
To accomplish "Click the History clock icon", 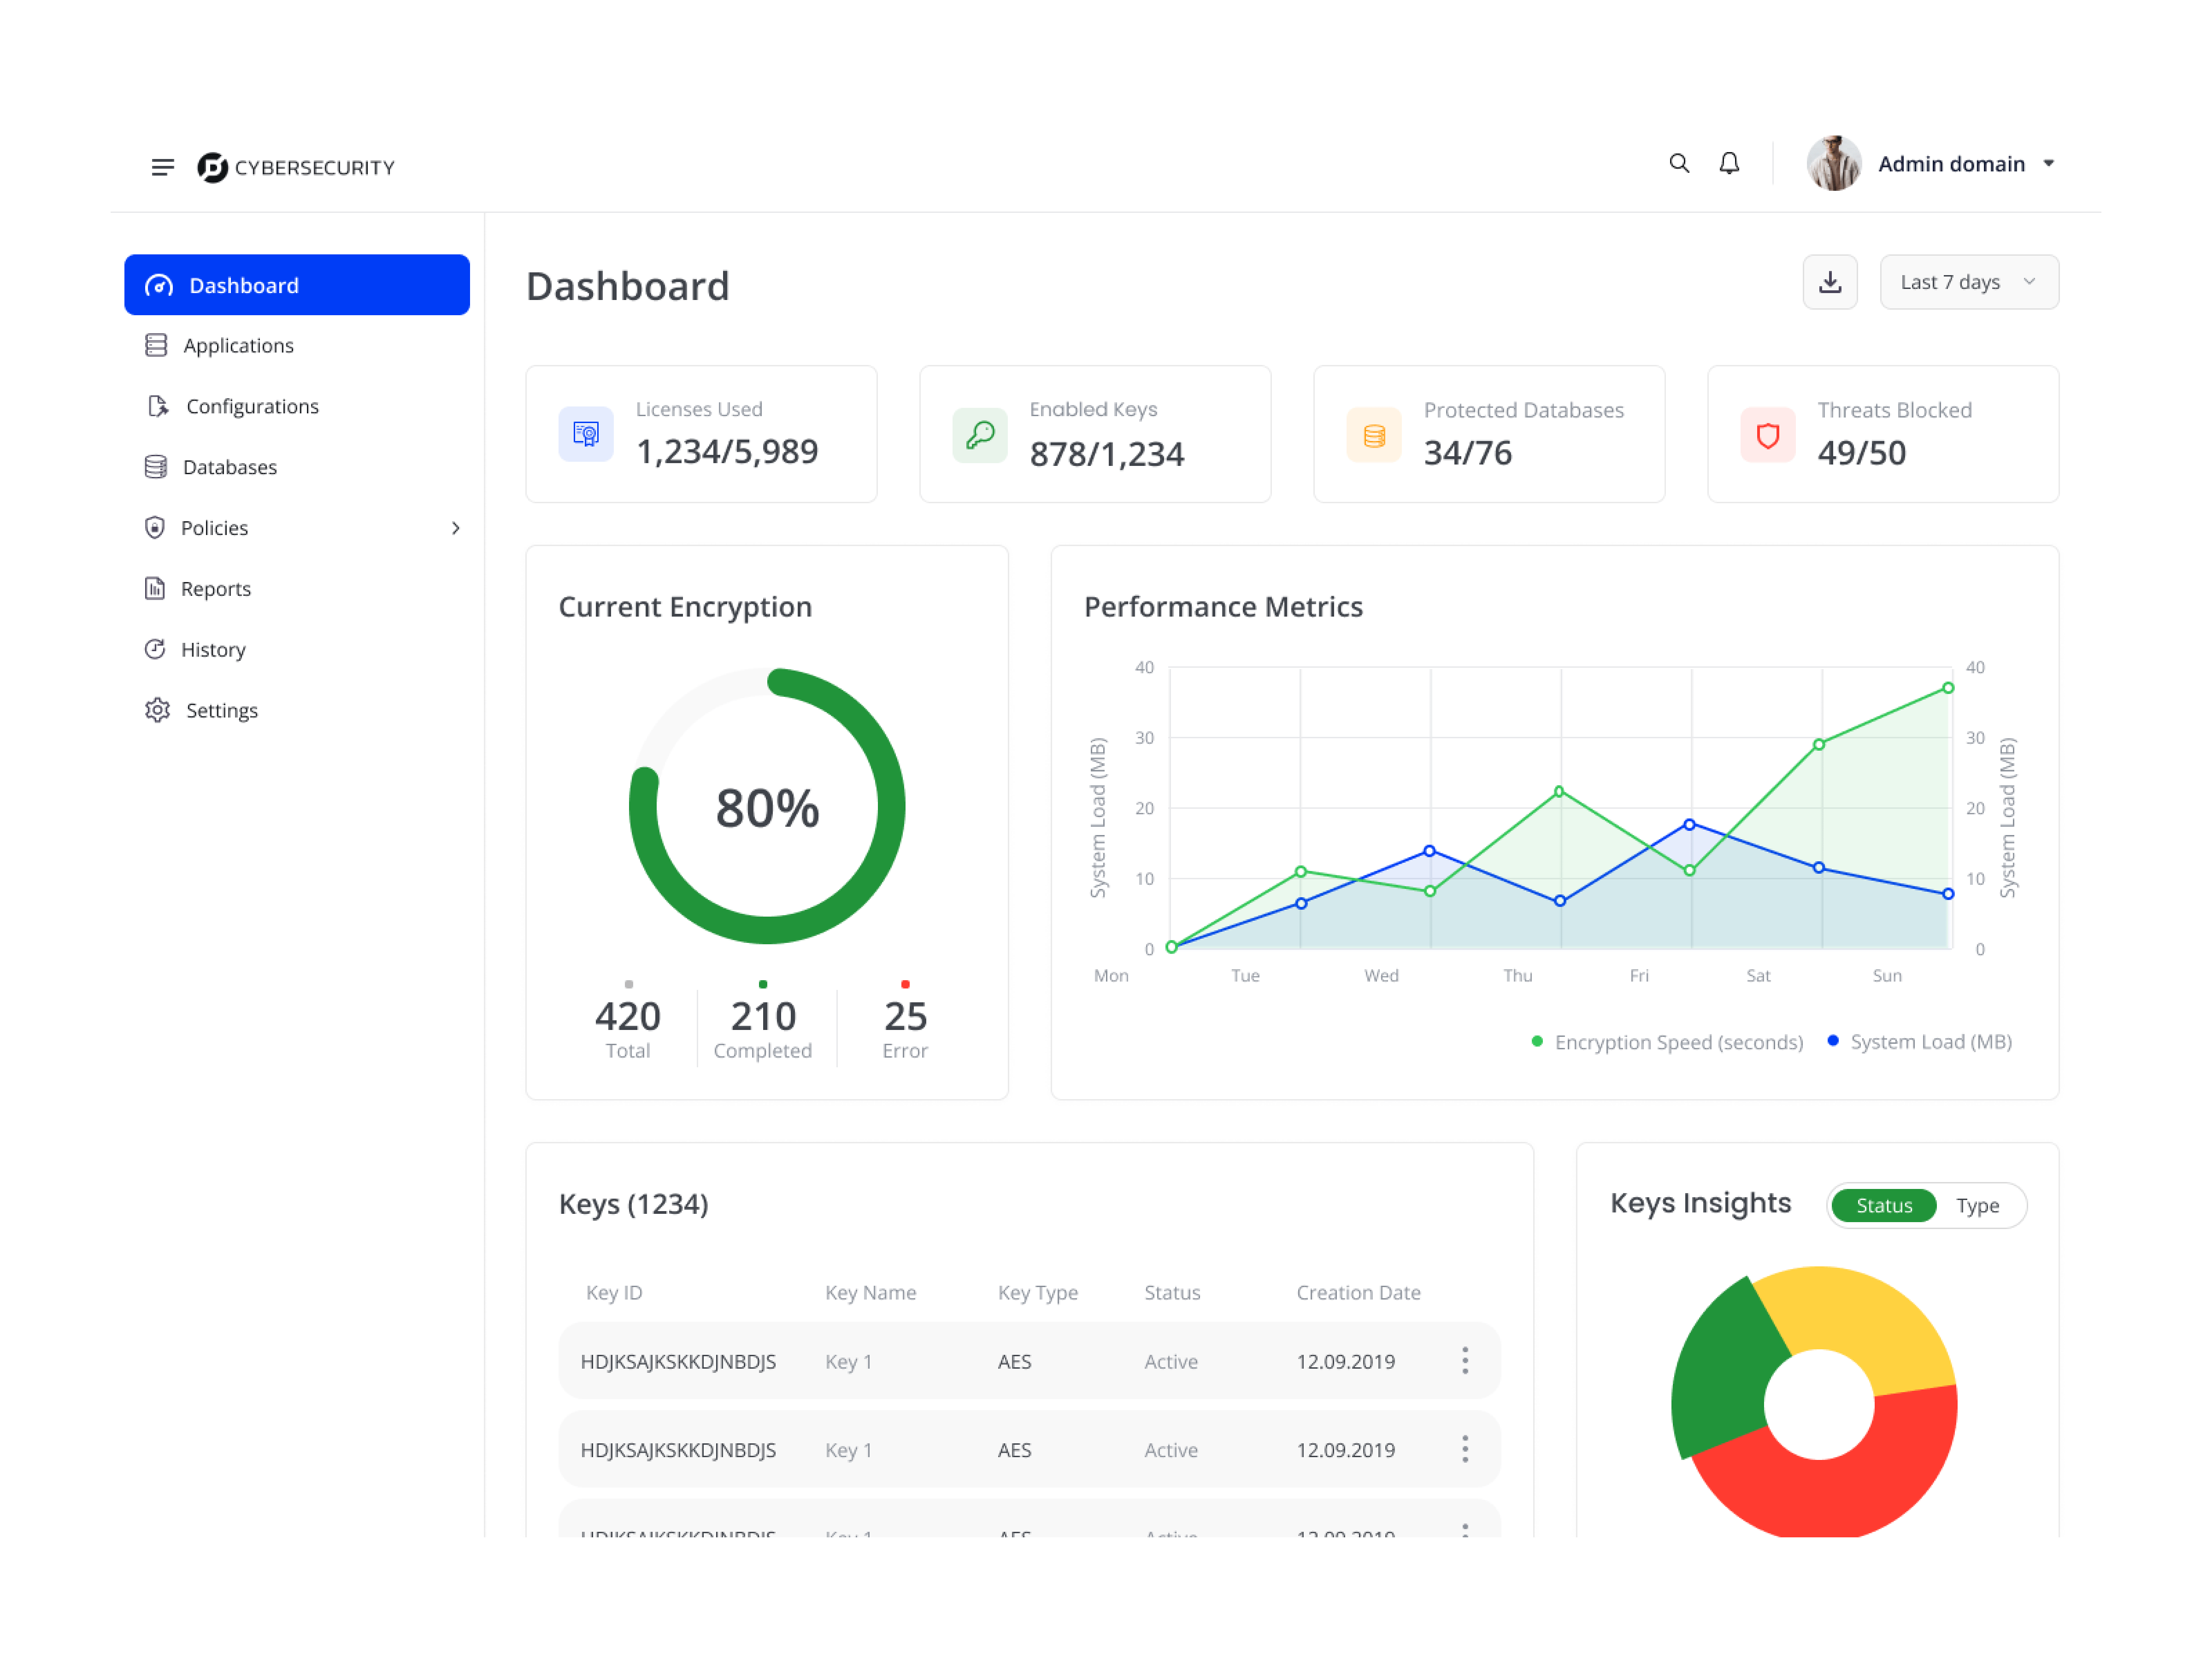I will pyautogui.click(x=155, y=650).
